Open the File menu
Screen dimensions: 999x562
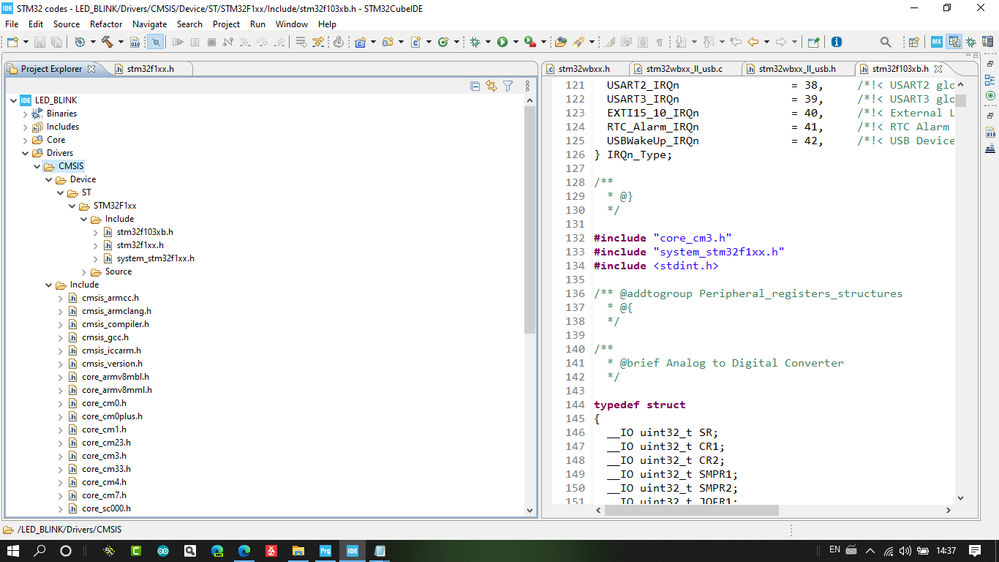coord(11,24)
